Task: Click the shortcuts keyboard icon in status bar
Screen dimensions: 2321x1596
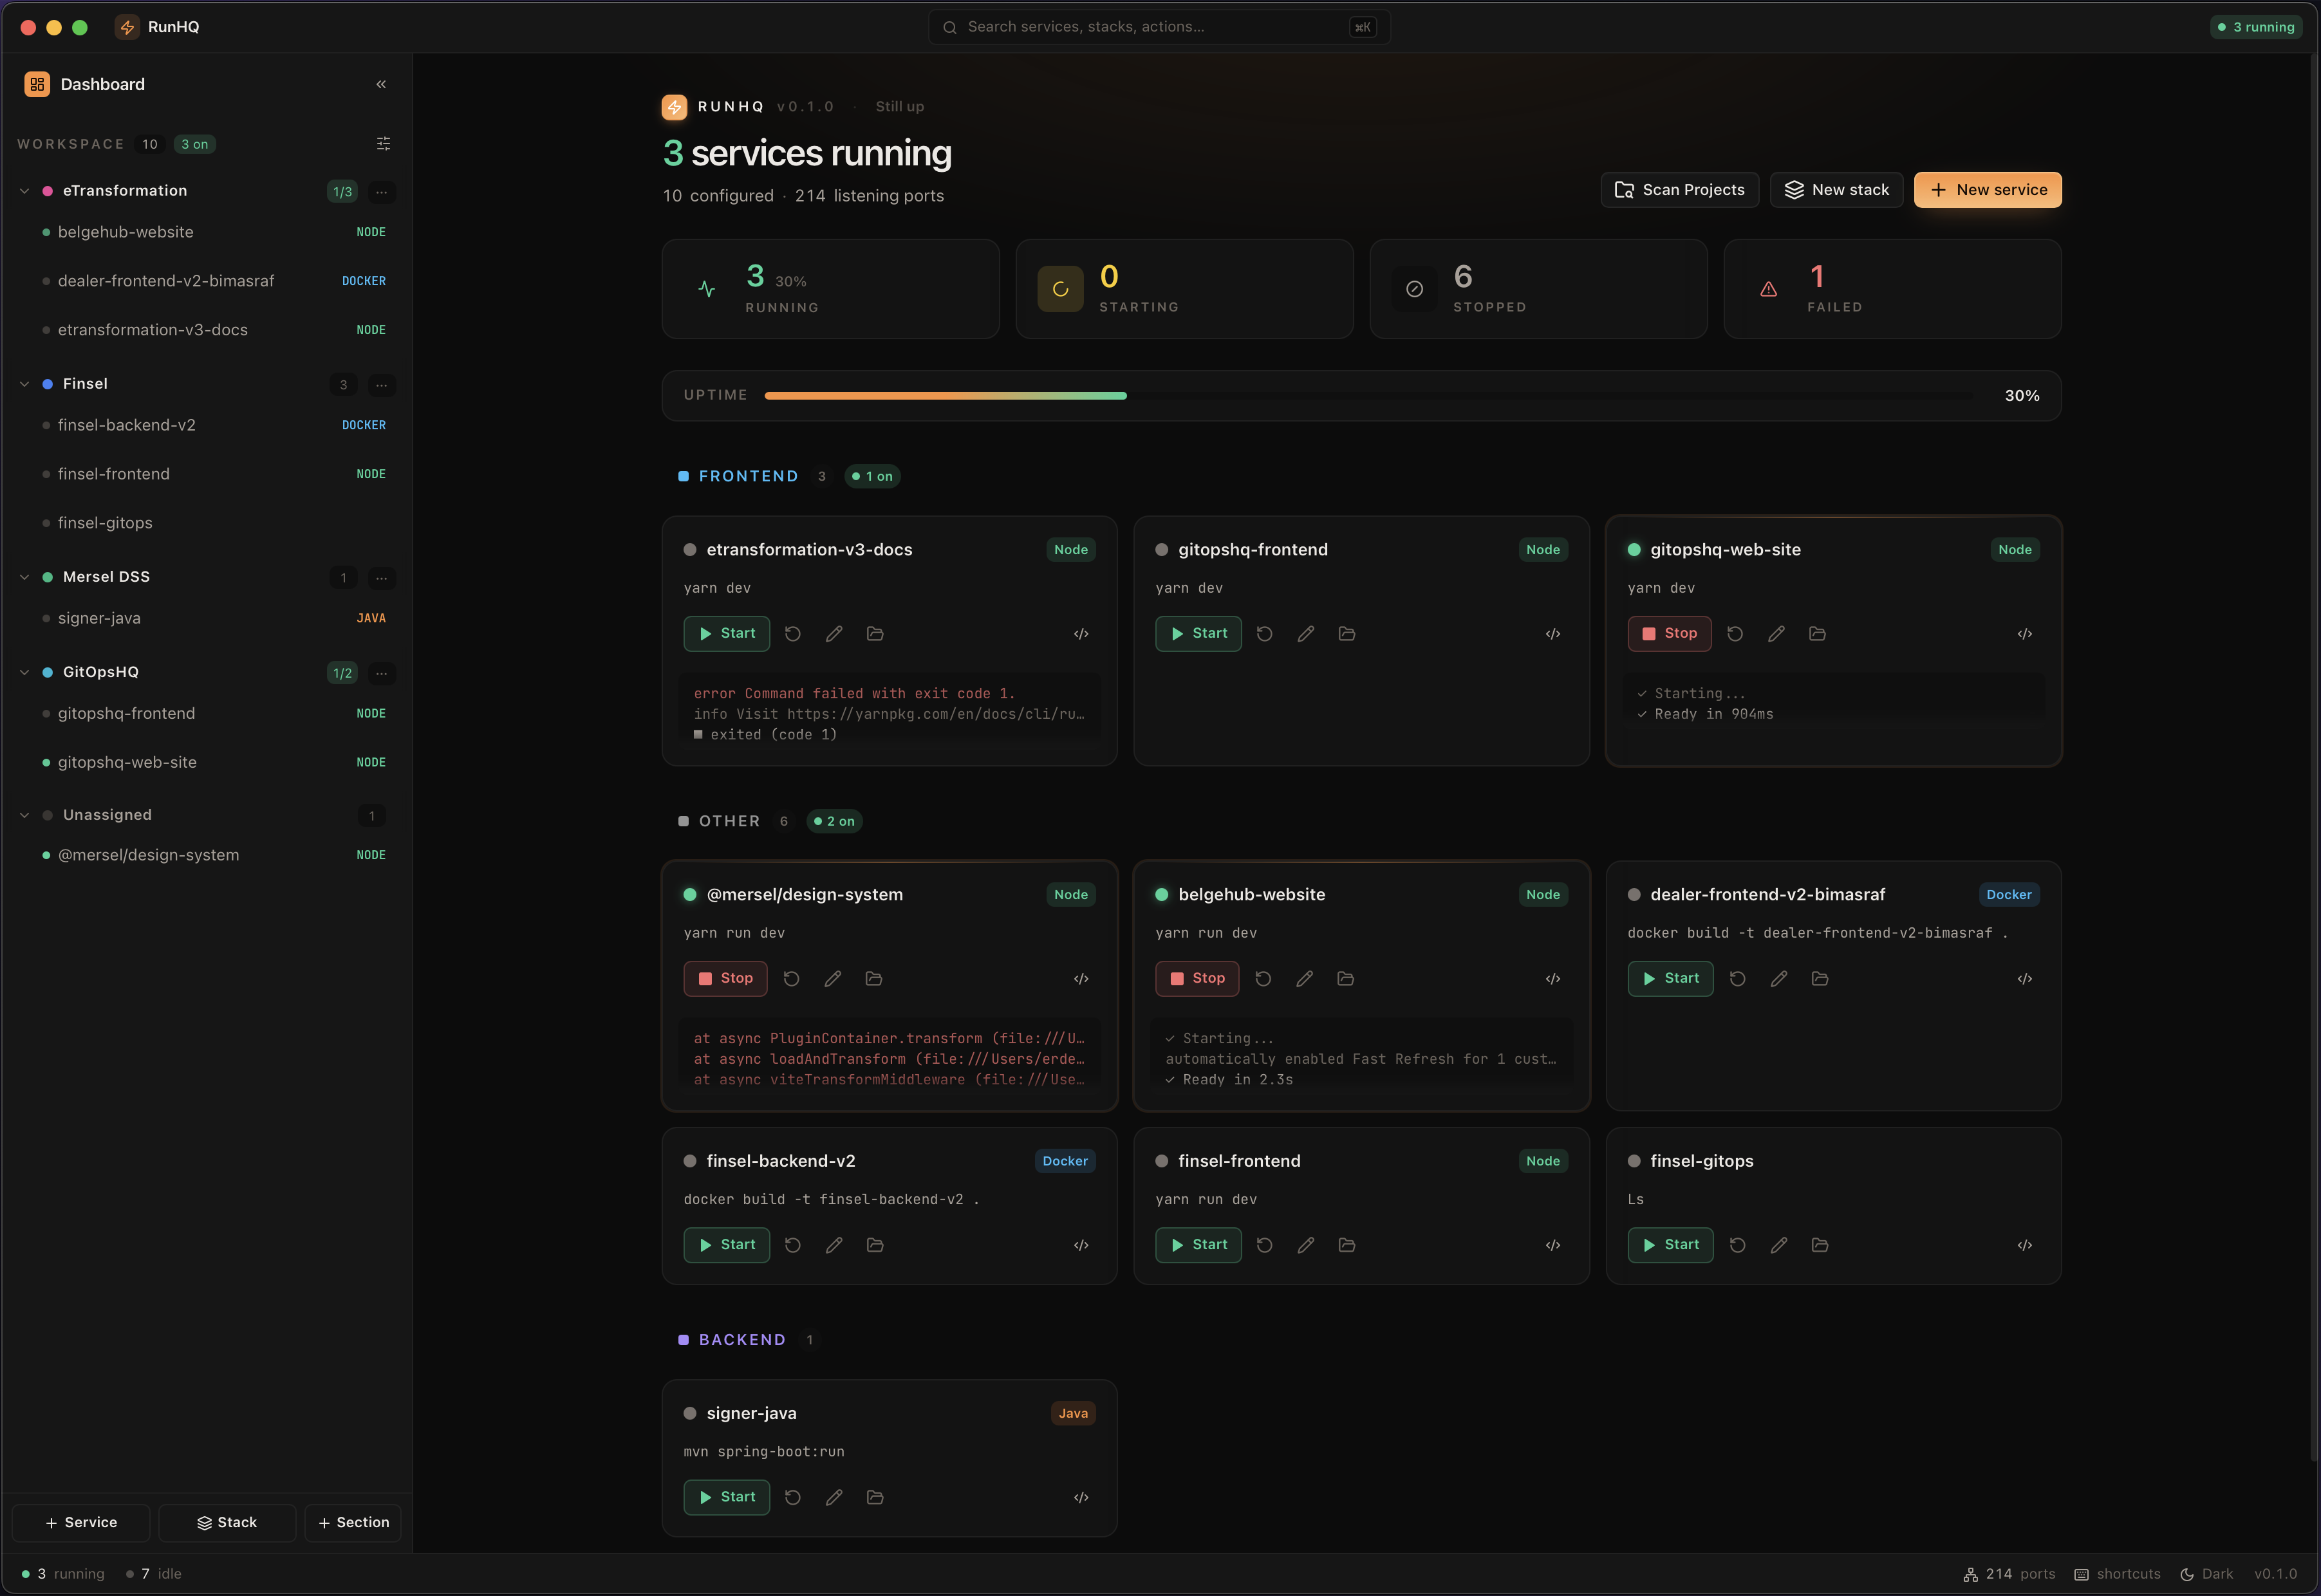Action: [x=2081, y=1574]
